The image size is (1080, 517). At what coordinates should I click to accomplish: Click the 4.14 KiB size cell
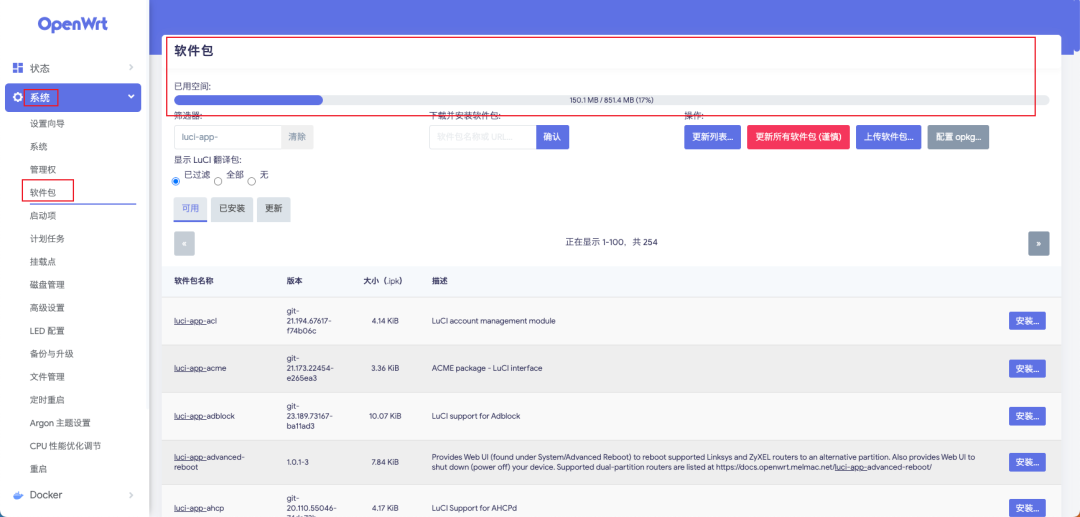(385, 321)
